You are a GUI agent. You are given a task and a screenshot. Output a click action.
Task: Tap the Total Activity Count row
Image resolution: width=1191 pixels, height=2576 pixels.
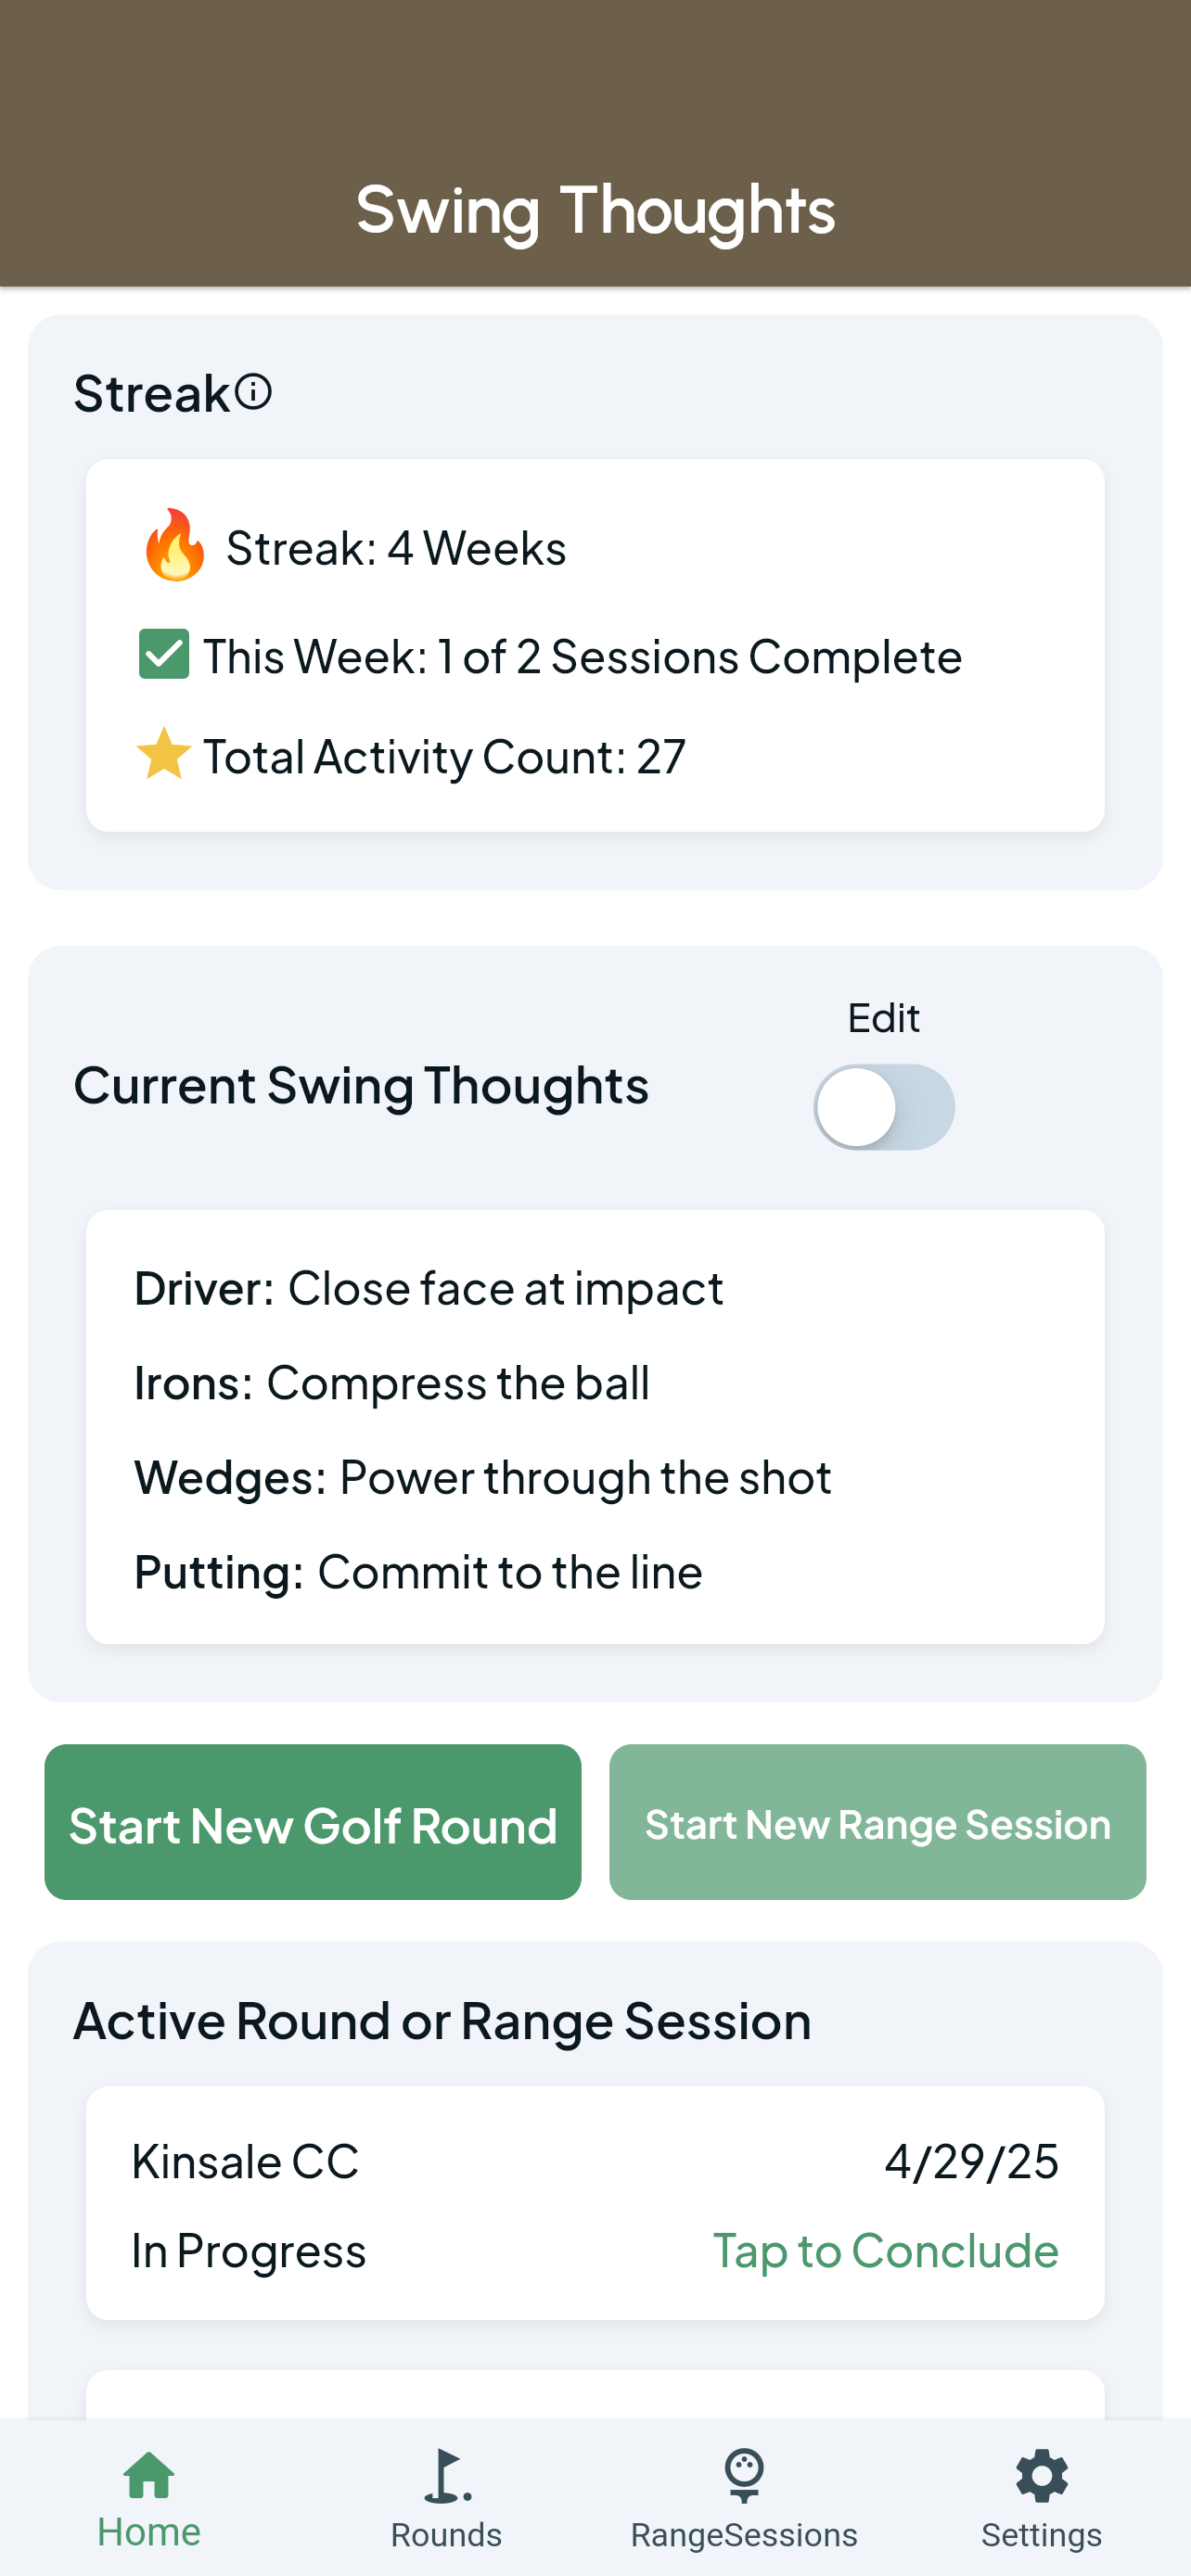pyautogui.click(x=411, y=755)
